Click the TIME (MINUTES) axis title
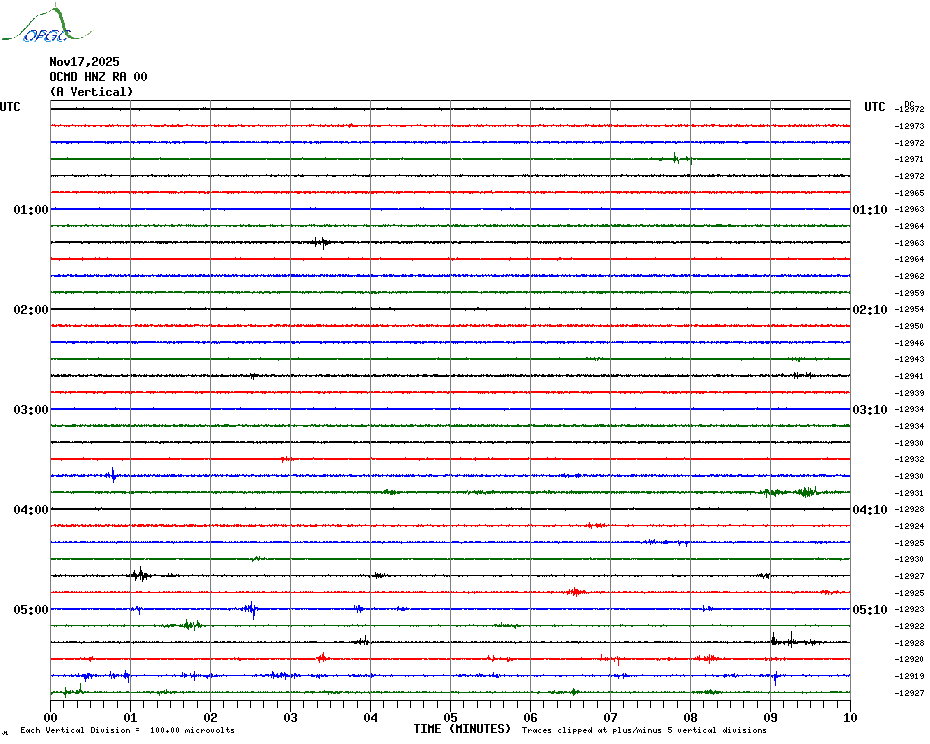 coord(462,729)
